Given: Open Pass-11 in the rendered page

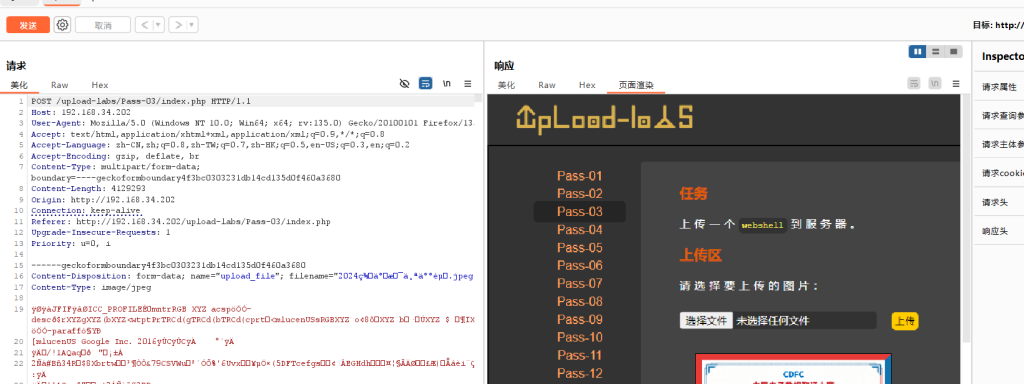Looking at the screenshot, I should tap(579, 355).
